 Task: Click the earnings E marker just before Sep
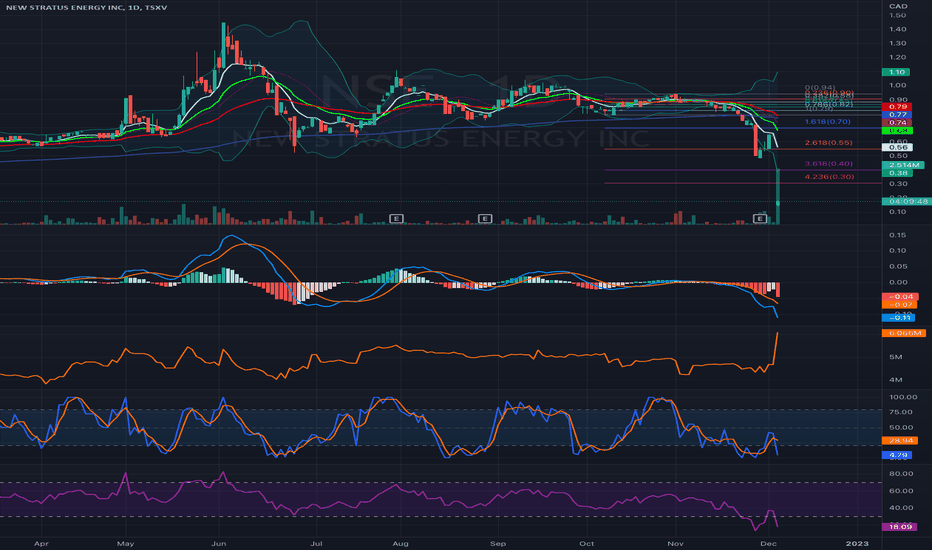485,219
